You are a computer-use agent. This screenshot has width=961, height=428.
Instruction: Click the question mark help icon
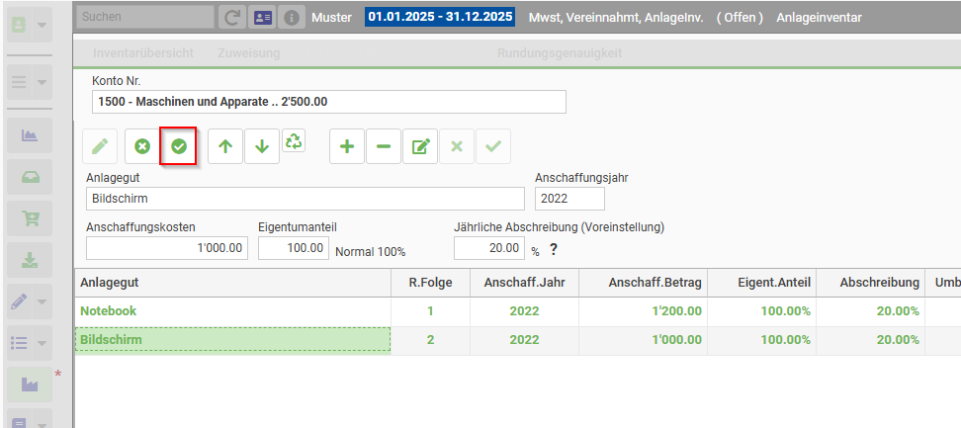553,250
